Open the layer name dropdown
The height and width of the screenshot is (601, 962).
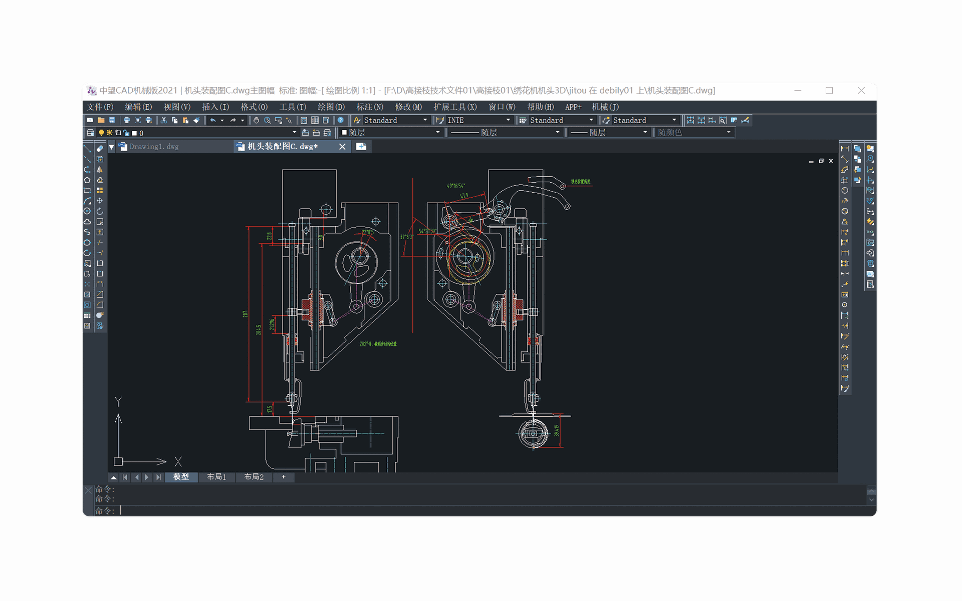tap(294, 132)
